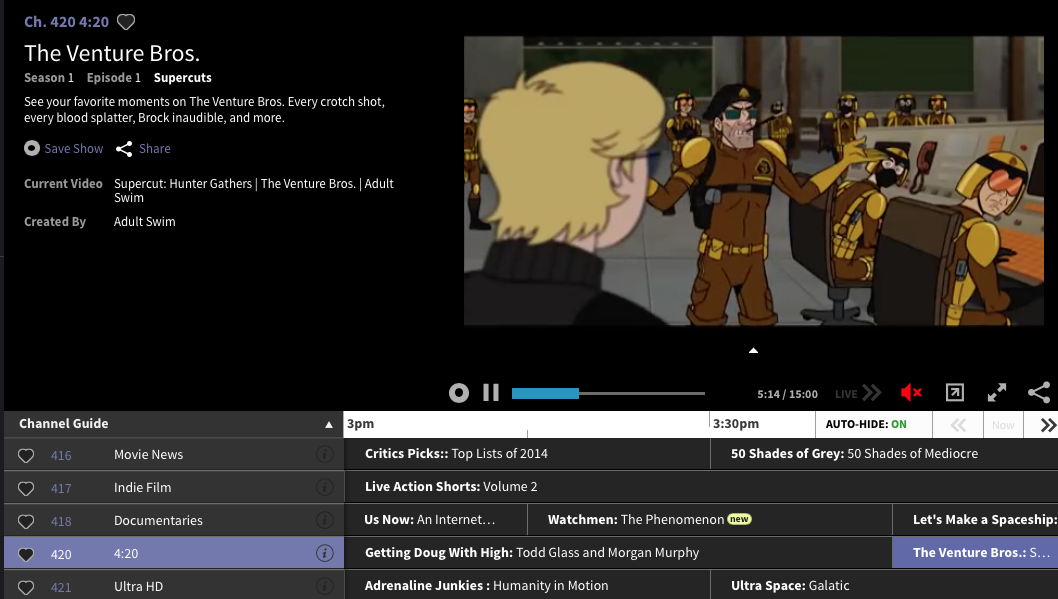
Task: Toggle AUTO-HIDE setting
Action: point(866,424)
